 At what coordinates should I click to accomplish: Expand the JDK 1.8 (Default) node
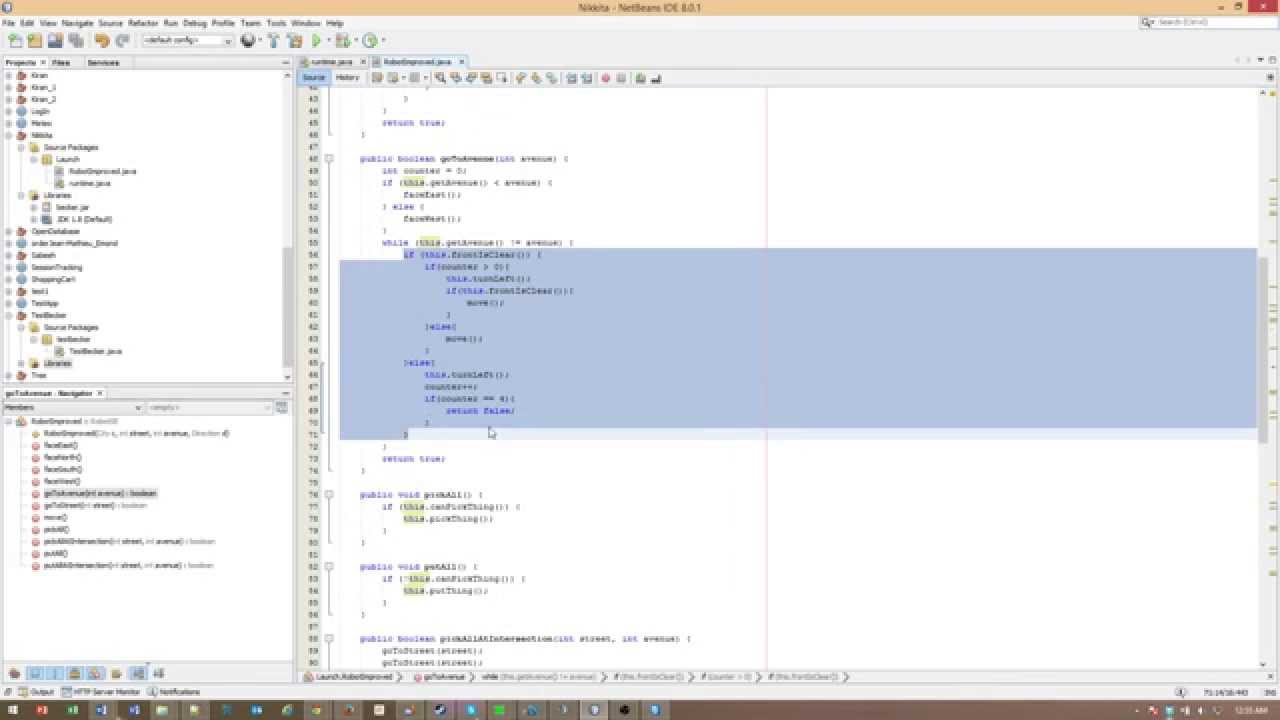pos(33,219)
